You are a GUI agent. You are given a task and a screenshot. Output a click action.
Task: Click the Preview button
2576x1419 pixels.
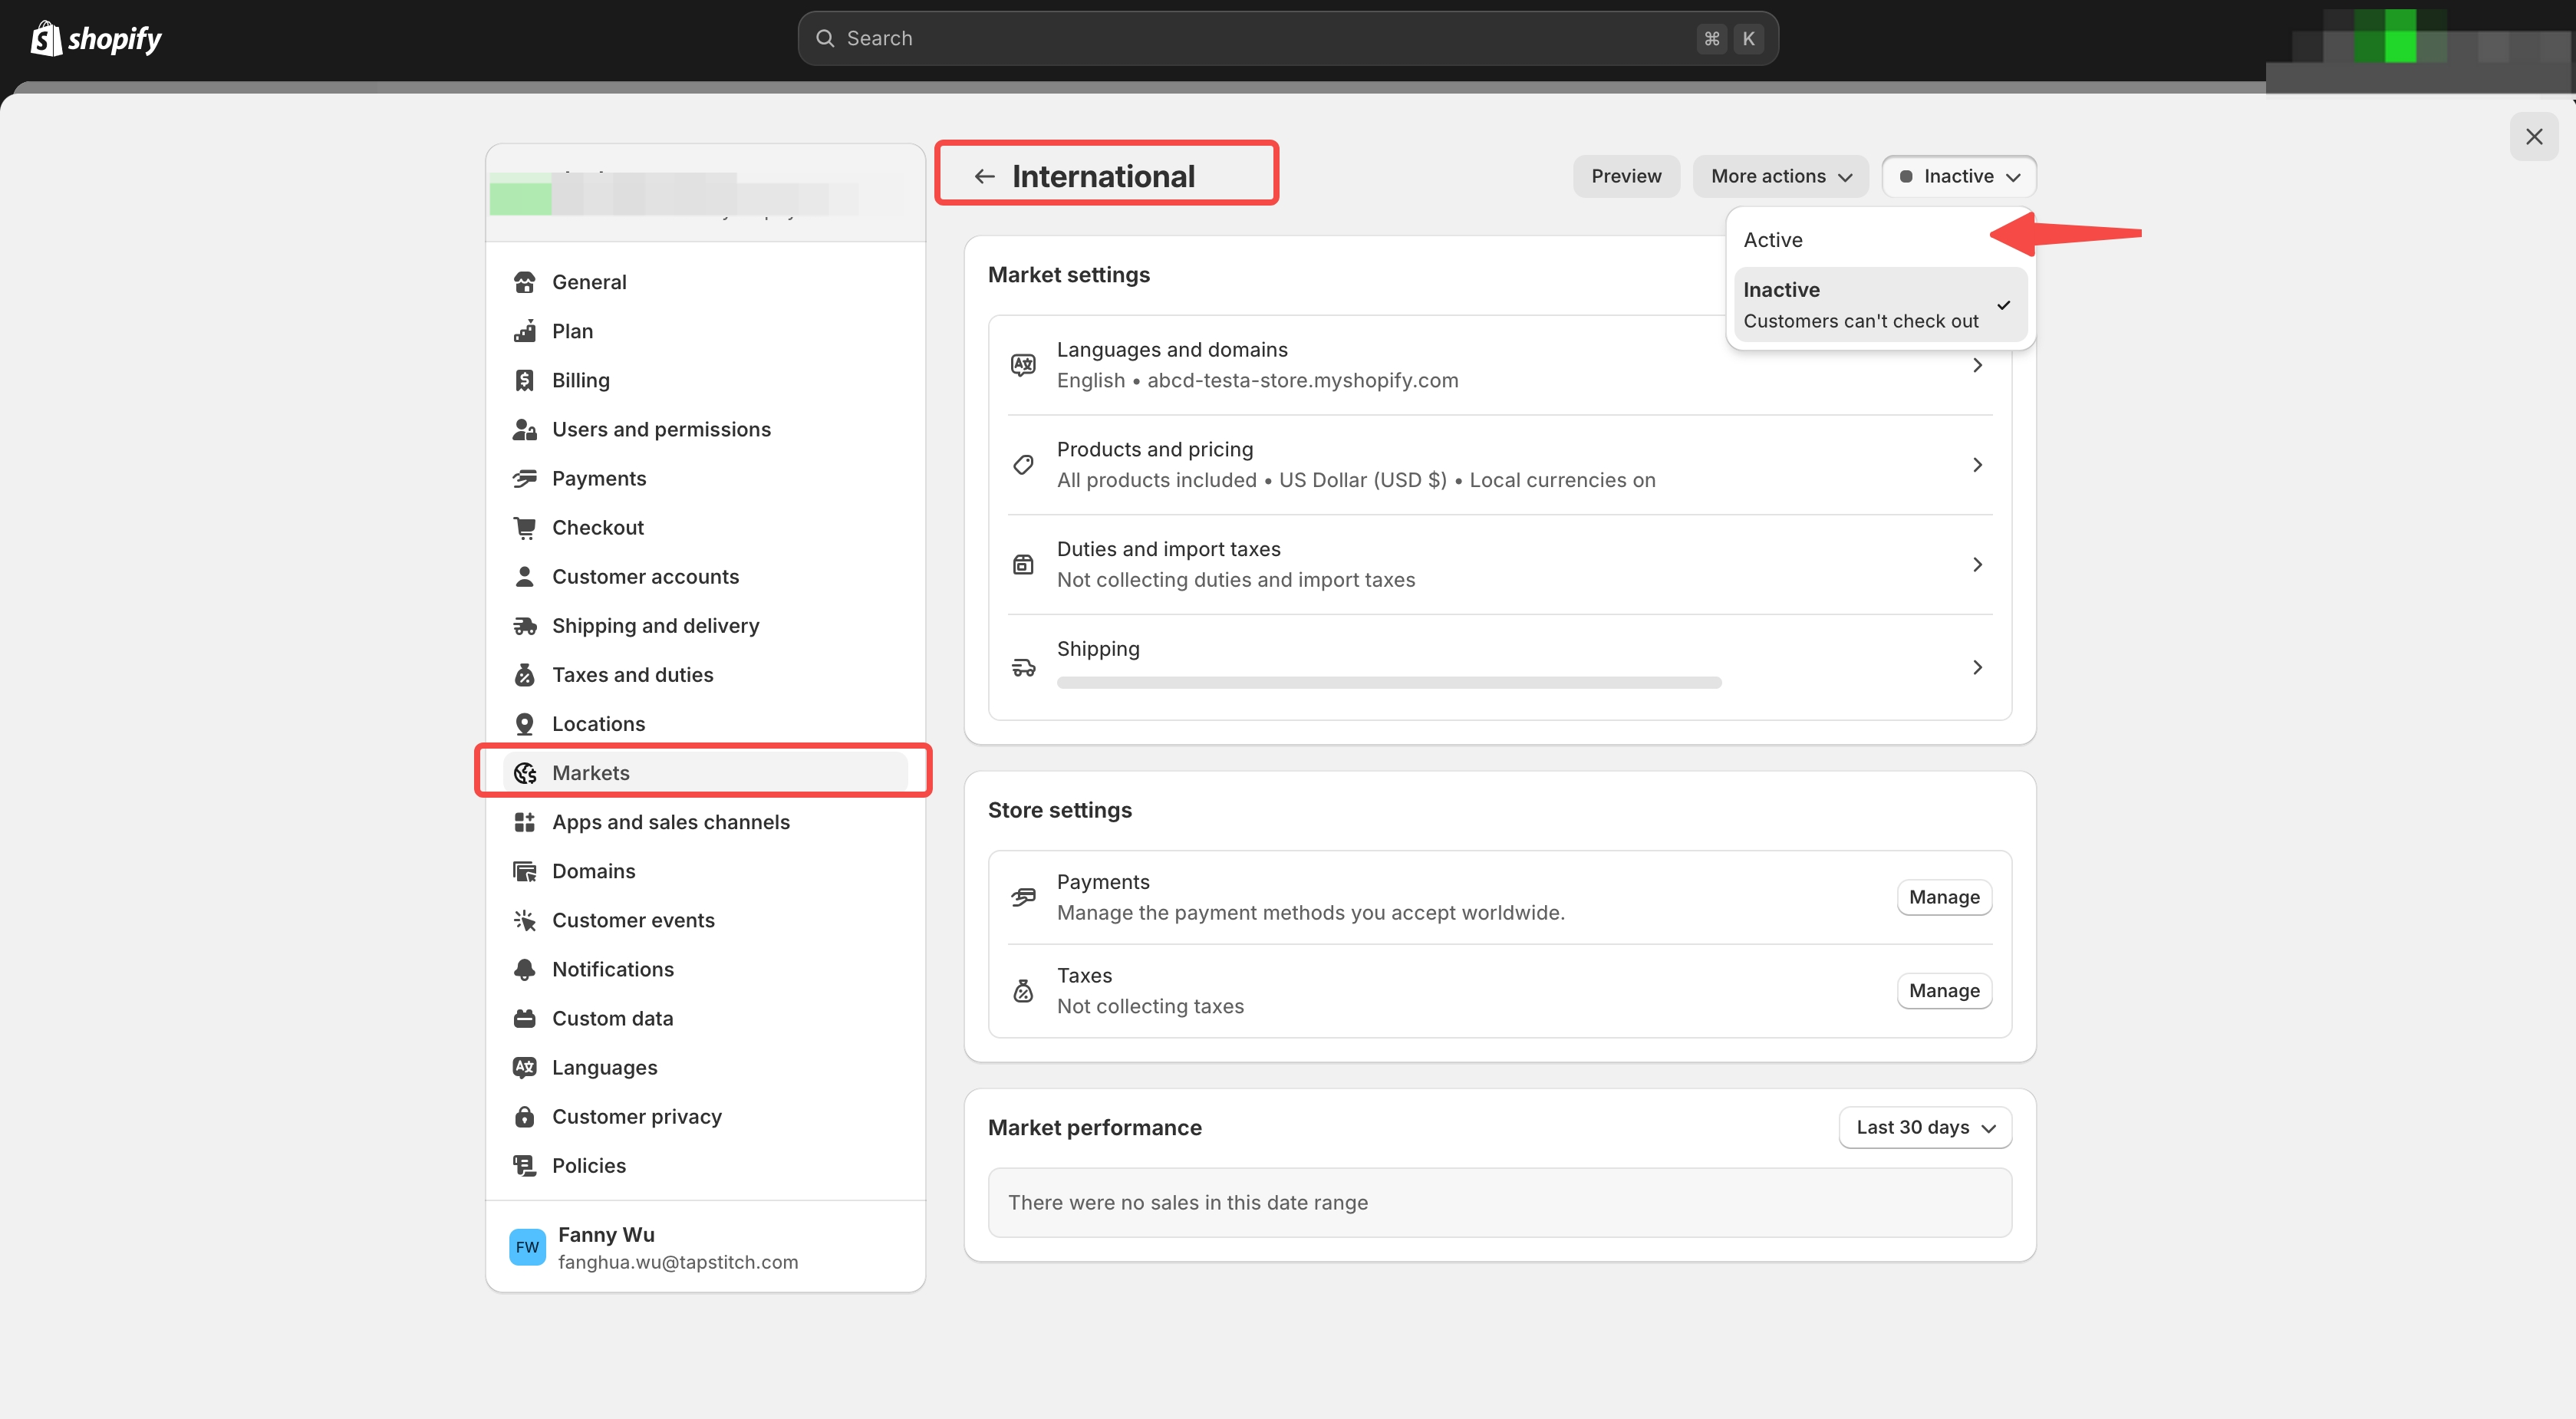coord(1625,176)
